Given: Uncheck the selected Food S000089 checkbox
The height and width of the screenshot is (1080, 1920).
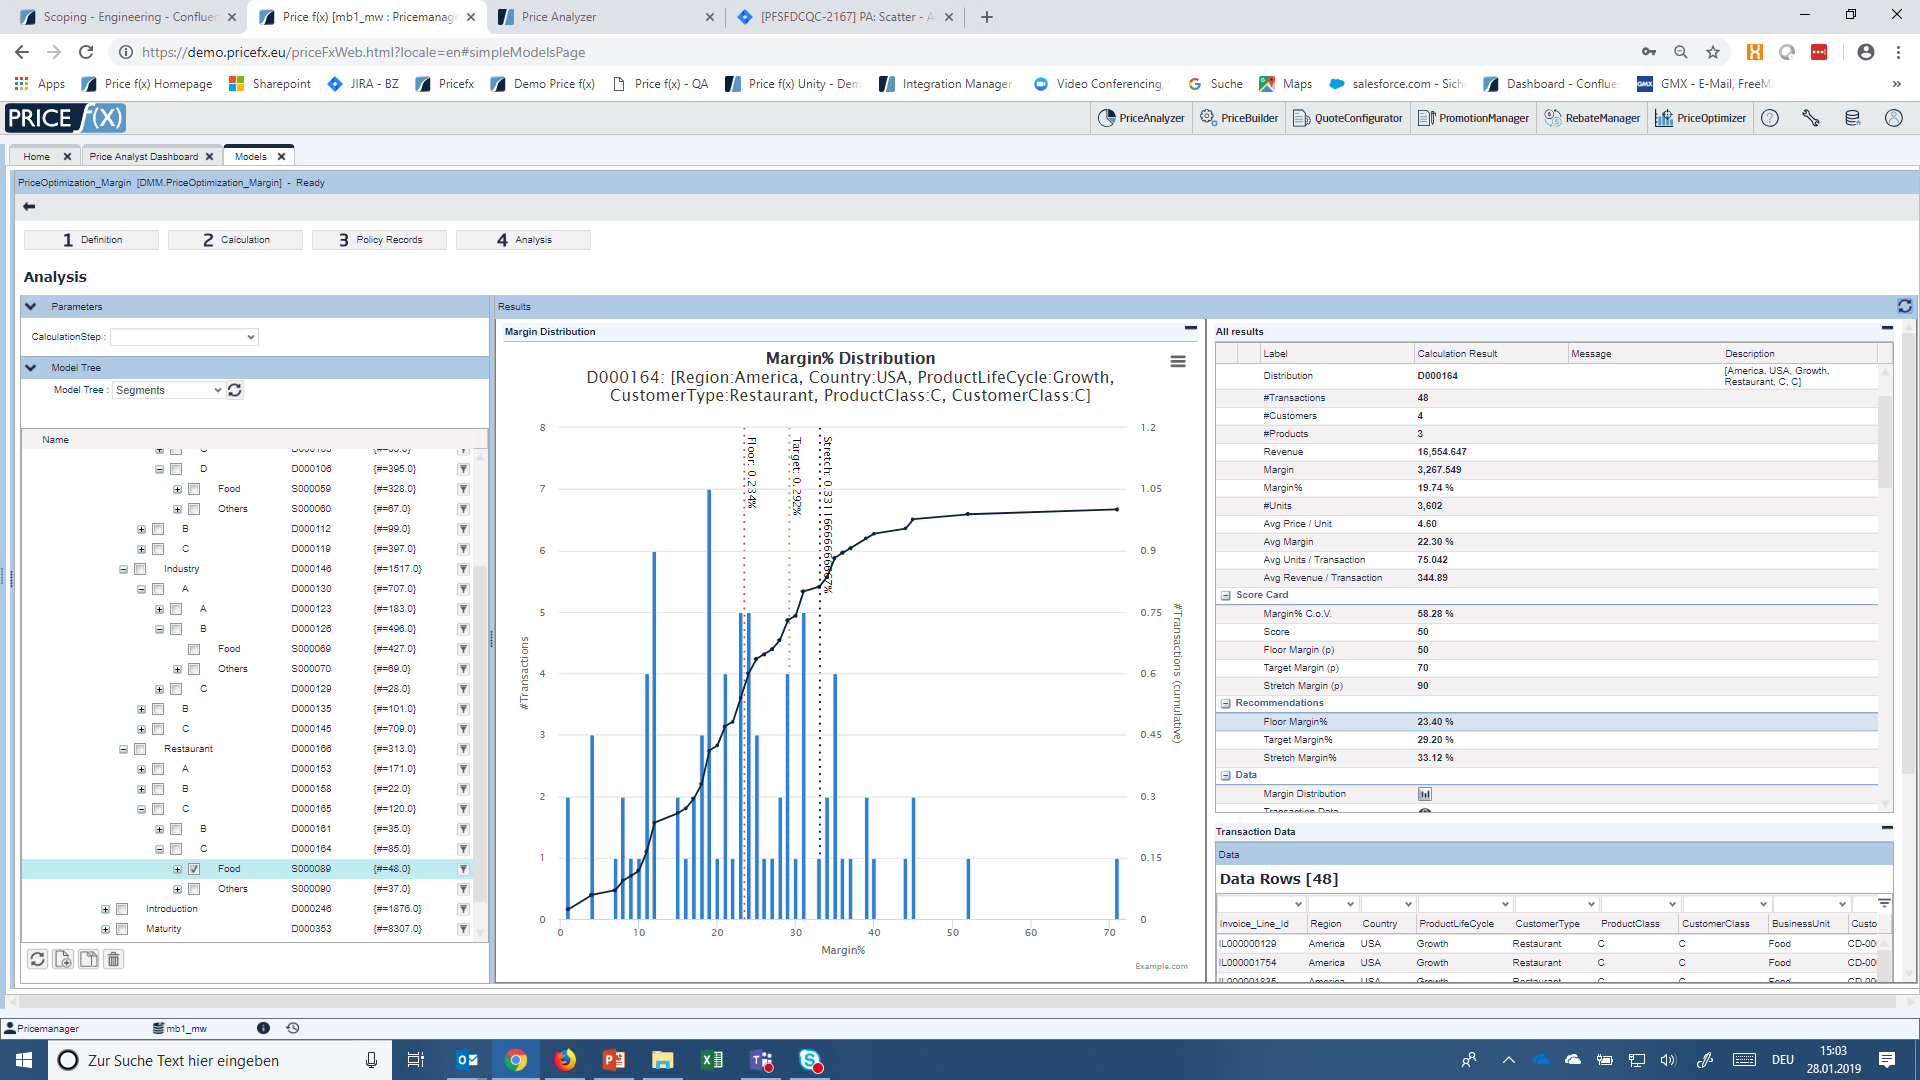Looking at the screenshot, I should coord(194,869).
